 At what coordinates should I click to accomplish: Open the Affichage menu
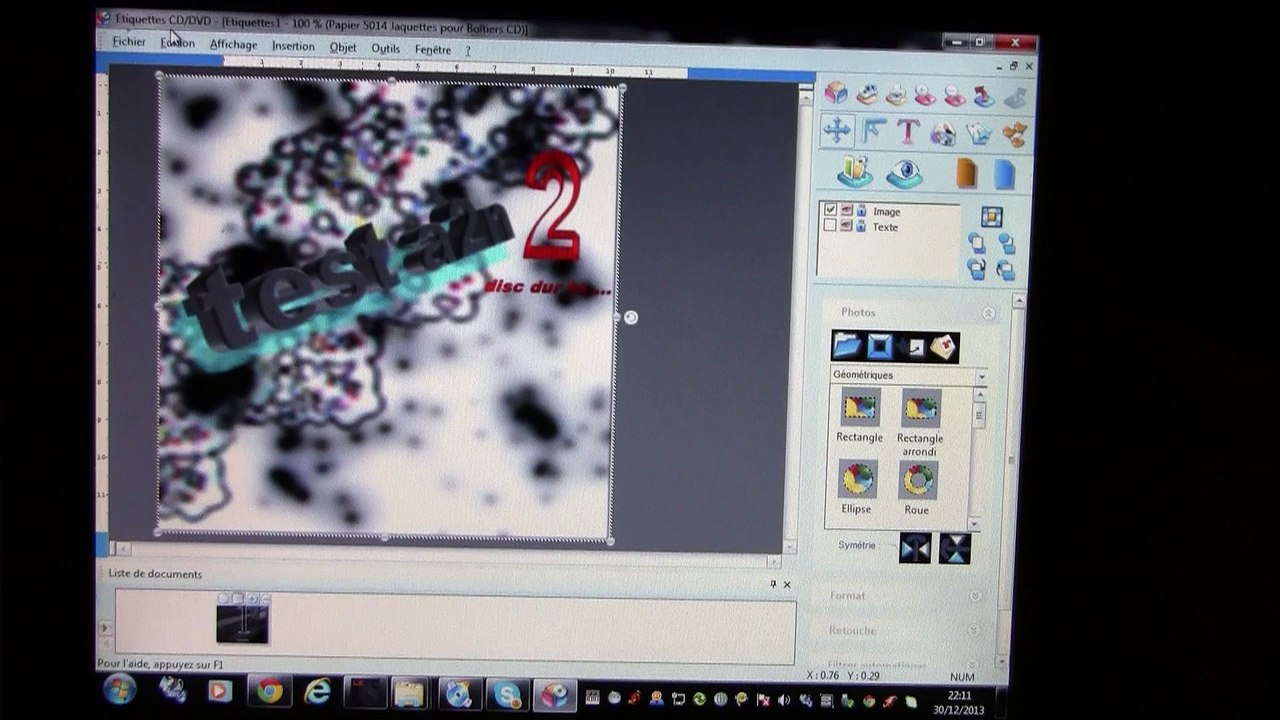(233, 45)
